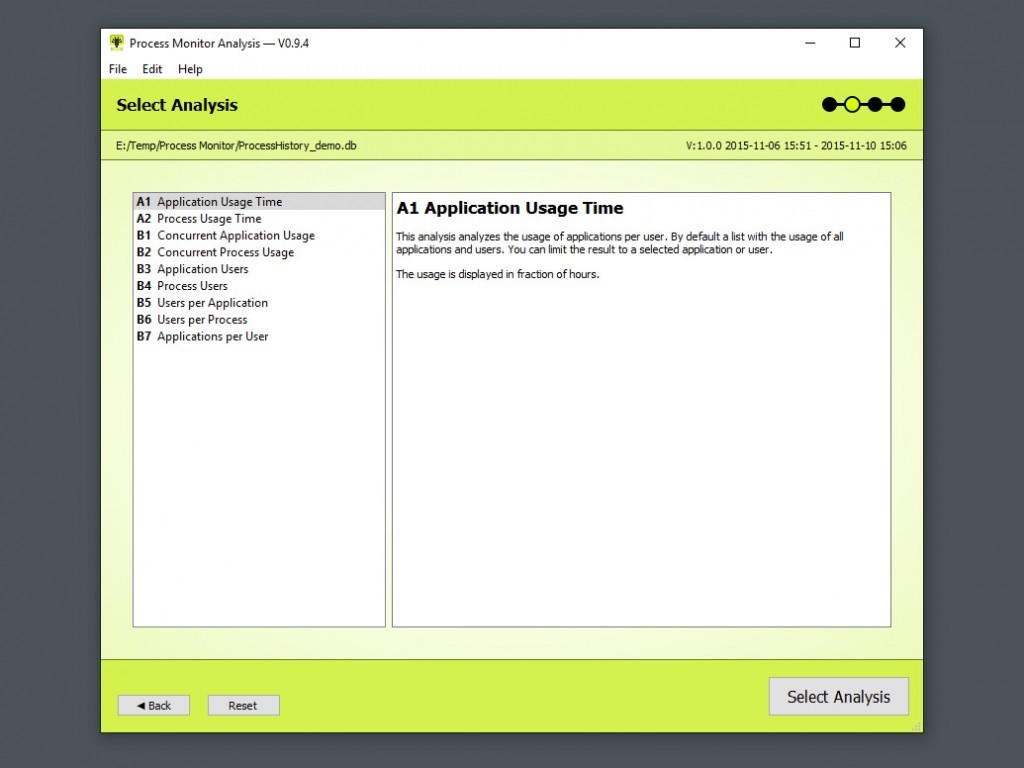Viewport: 1024px width, 768px height.
Task: Open the Edit menu
Action: [x=152, y=69]
